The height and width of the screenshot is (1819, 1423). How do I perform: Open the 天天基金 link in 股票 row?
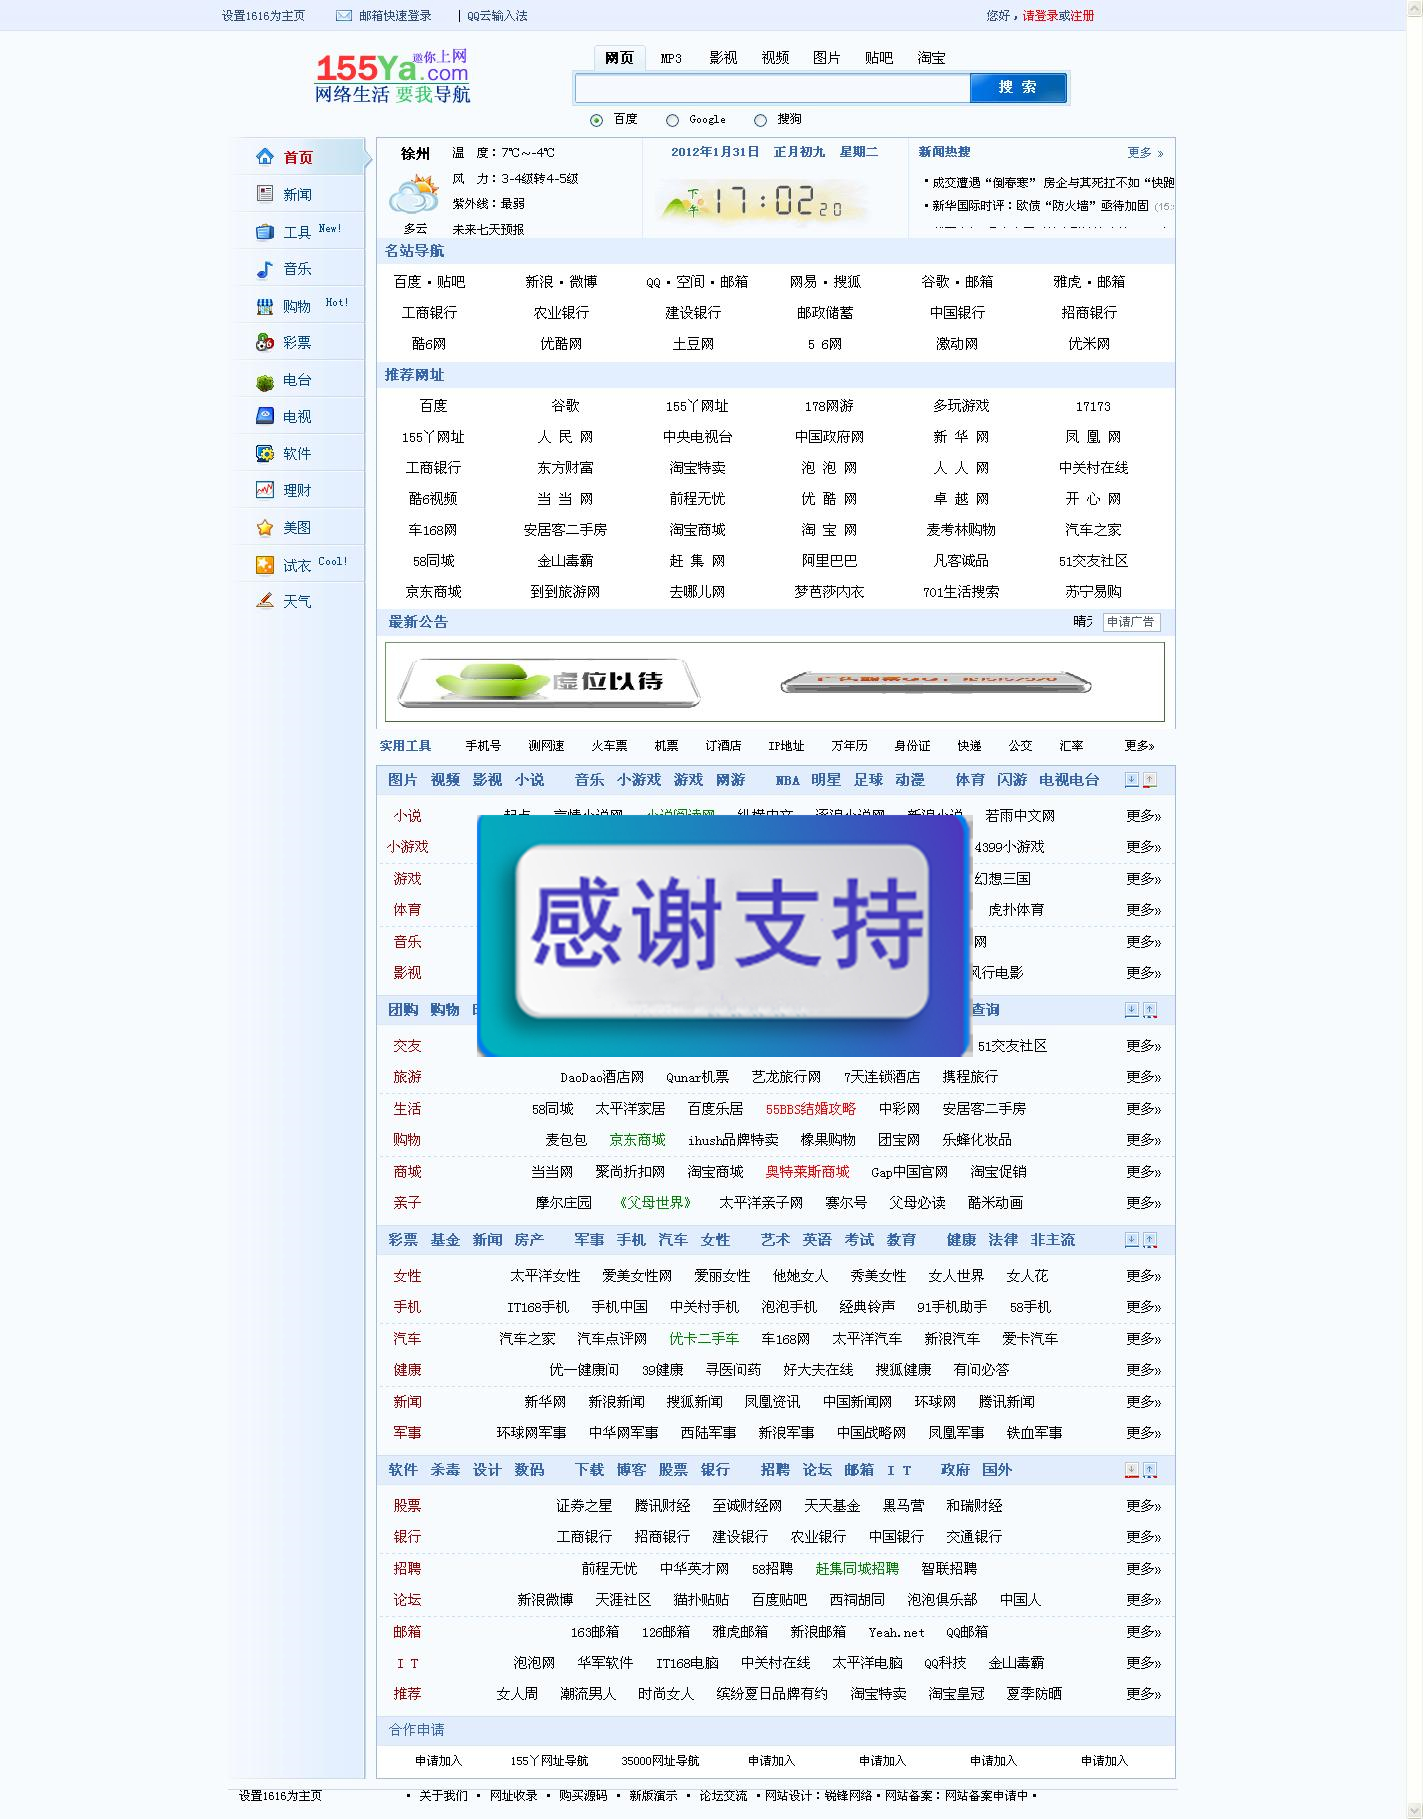pyautogui.click(x=832, y=1506)
